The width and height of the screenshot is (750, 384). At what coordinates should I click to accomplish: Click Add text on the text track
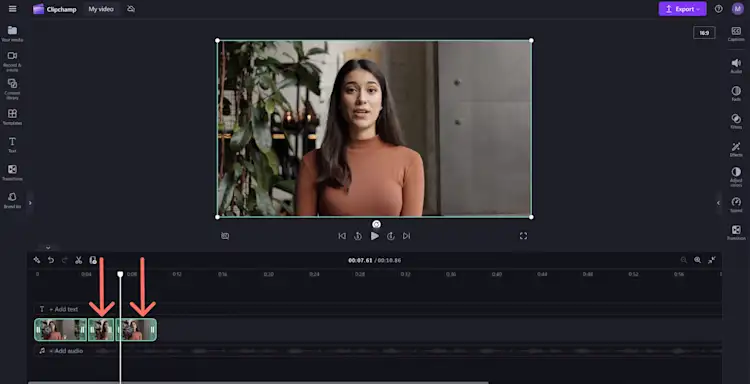tap(63, 309)
